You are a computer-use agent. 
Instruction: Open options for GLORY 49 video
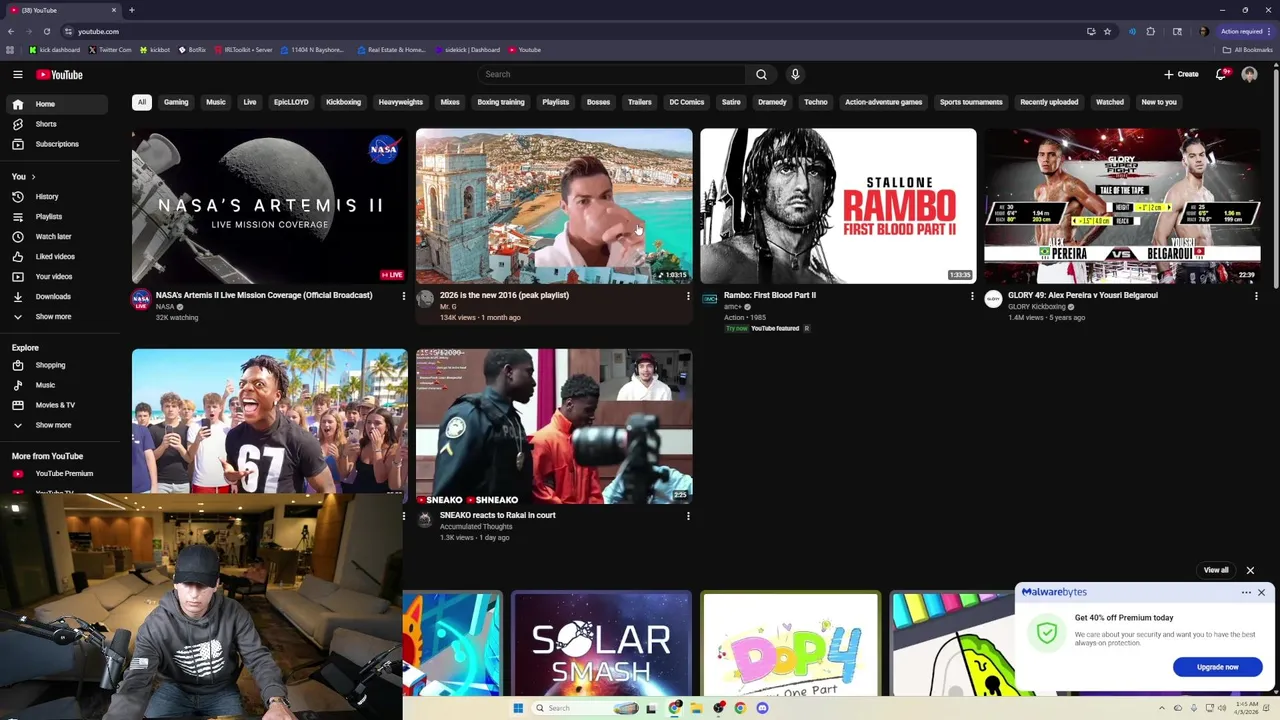[1256, 296]
